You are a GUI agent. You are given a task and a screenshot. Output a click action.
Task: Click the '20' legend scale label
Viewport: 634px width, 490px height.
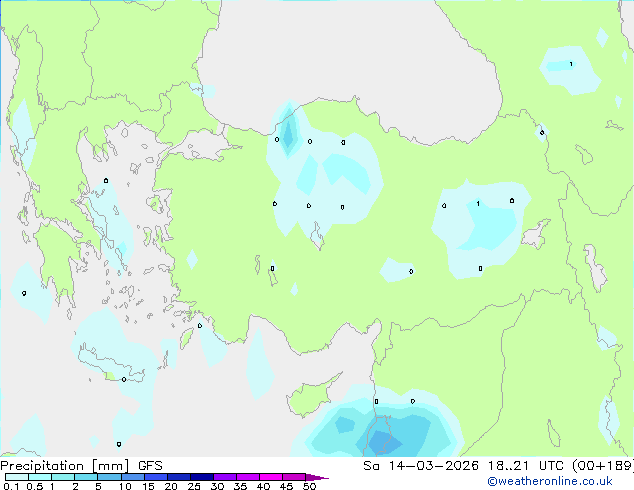(171, 486)
